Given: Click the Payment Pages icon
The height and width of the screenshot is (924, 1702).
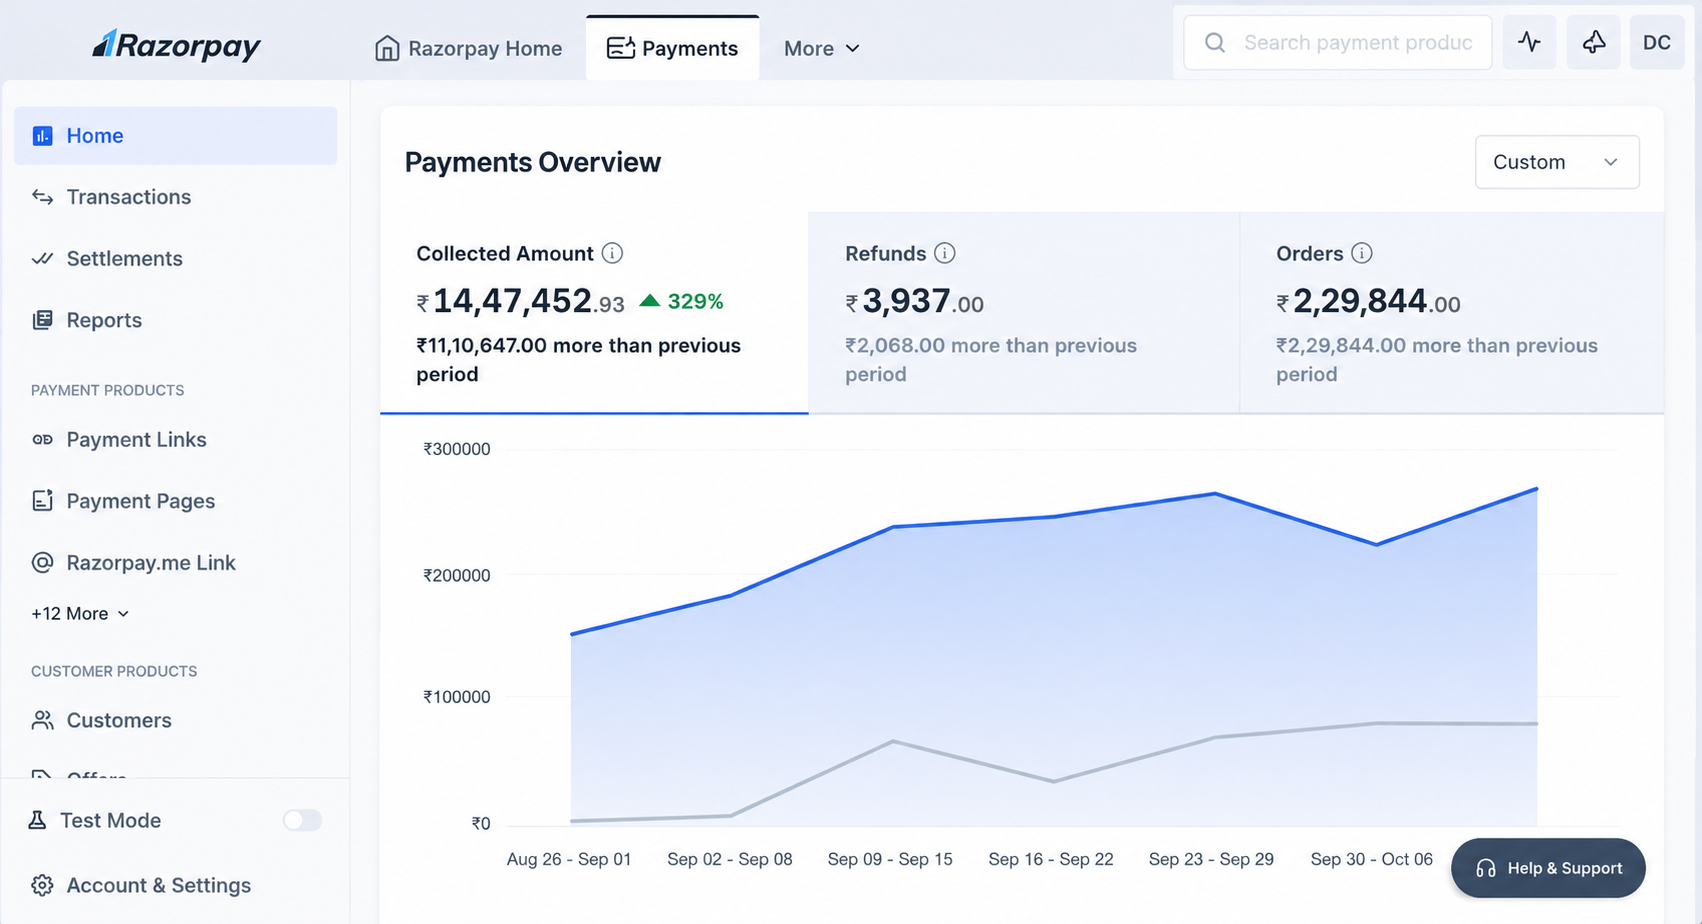Looking at the screenshot, I should click(42, 500).
